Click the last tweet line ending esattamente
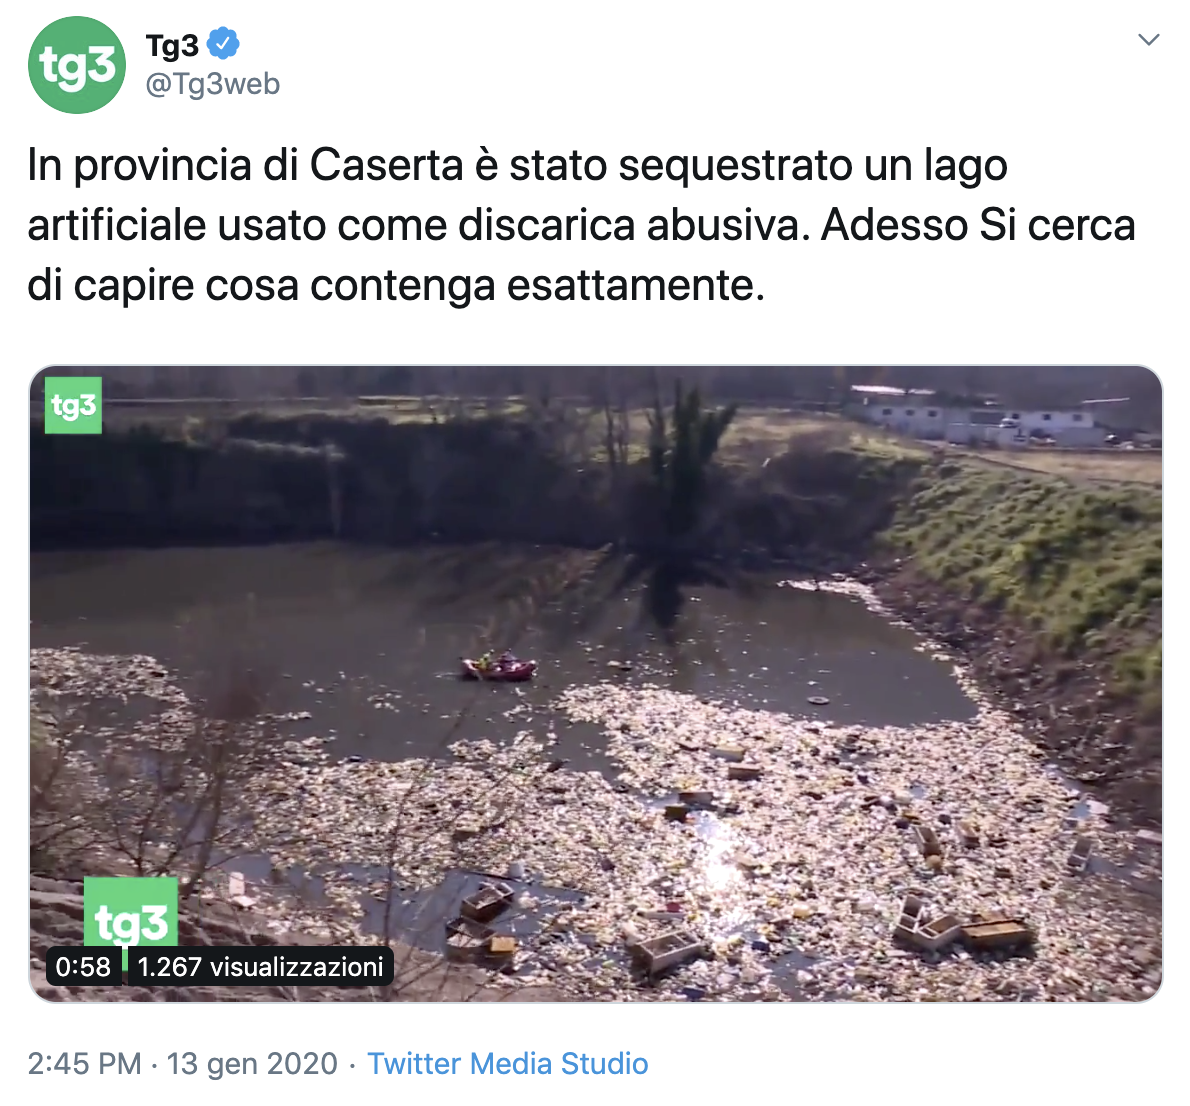 (395, 286)
